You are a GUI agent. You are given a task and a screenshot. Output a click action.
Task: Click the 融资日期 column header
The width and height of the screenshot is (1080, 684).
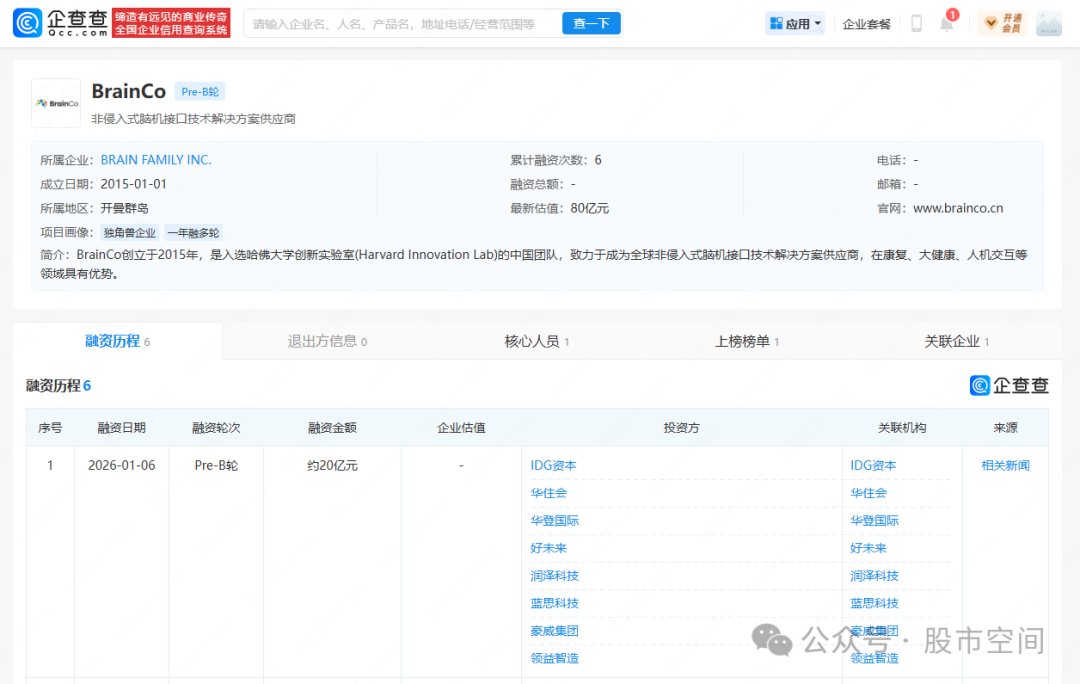pyautogui.click(x=121, y=428)
